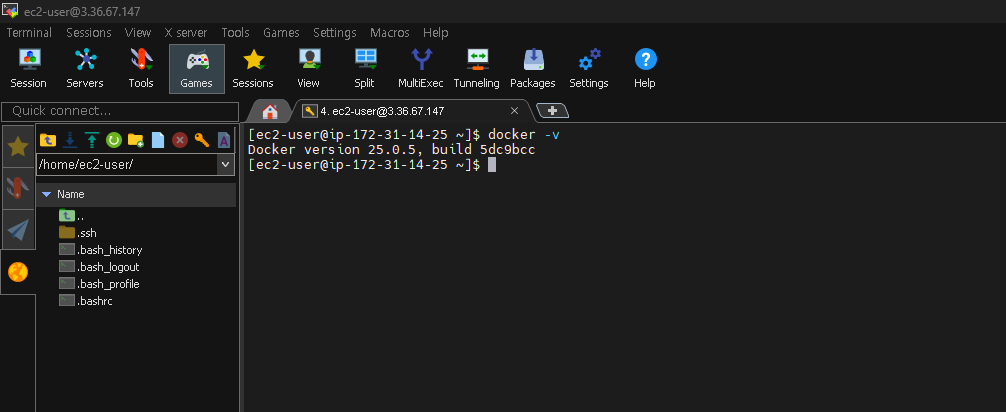Image resolution: width=1006 pixels, height=412 pixels.
Task: Upload file with teal up arrow icon
Action: click(x=92, y=140)
